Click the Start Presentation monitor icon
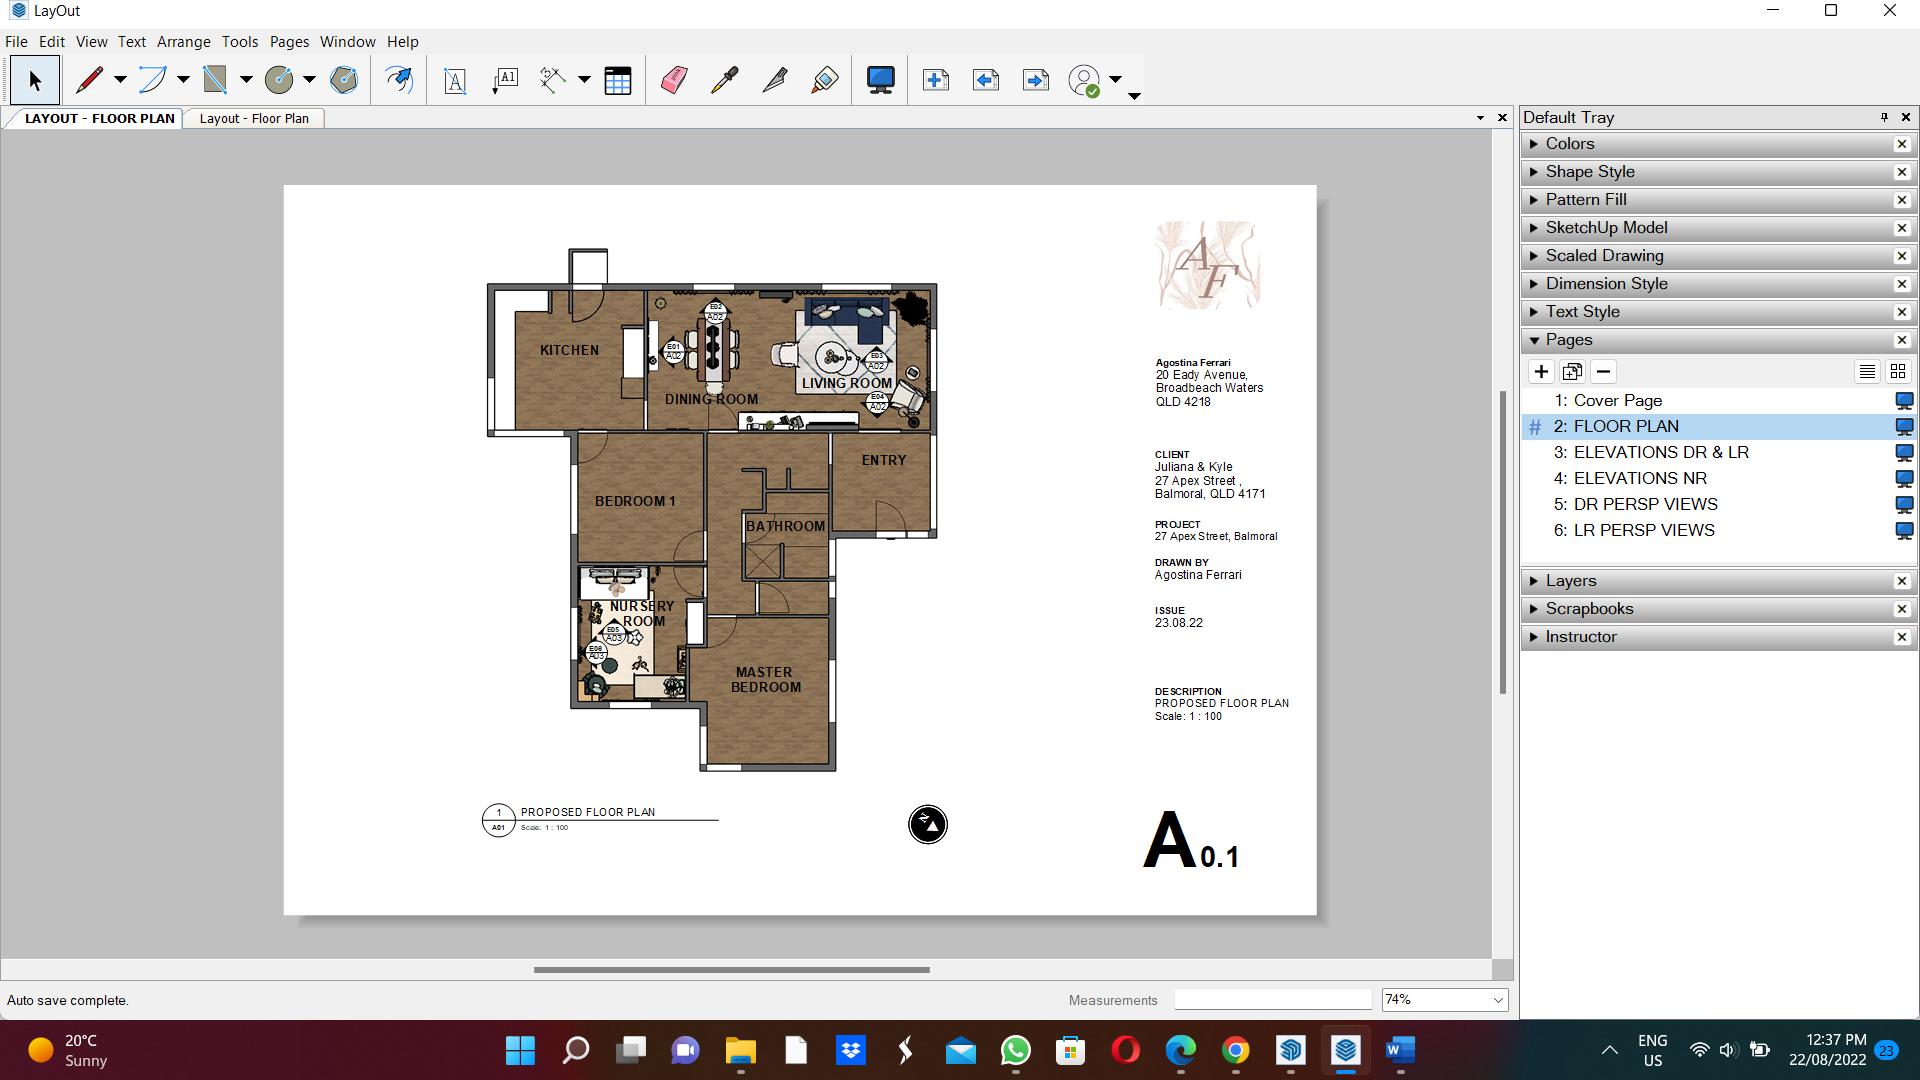Screen dimensions: 1920x1080 click(x=880, y=80)
